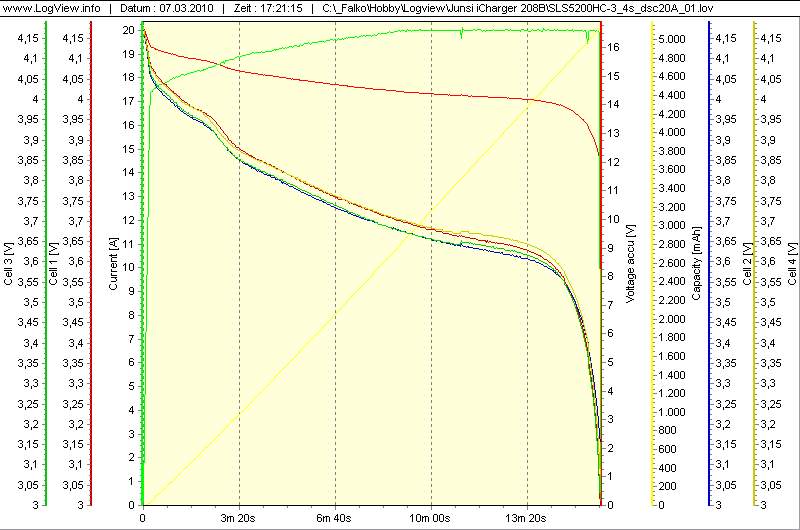This screenshot has width=800, height=530.
Task: Click the 'Cell 4 [V]' axis title
Action: coord(792,264)
